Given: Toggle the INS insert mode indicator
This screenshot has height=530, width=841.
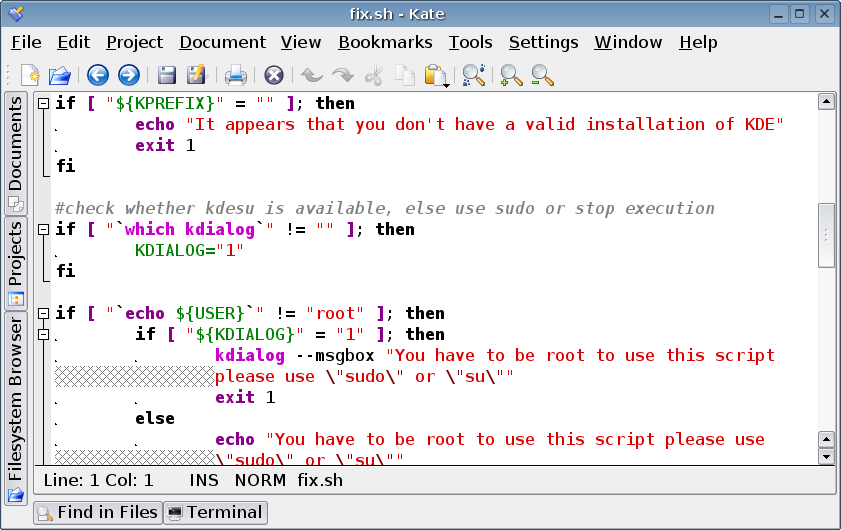Looking at the screenshot, I should click(204, 480).
